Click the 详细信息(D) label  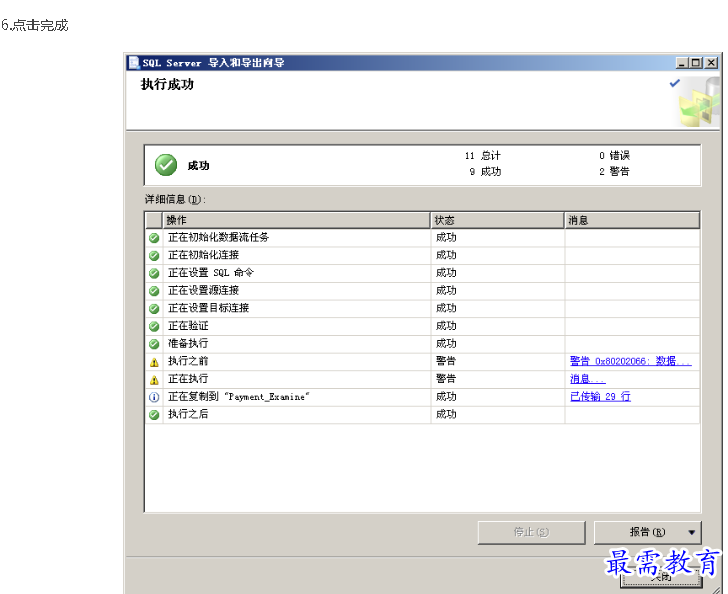click(x=175, y=200)
